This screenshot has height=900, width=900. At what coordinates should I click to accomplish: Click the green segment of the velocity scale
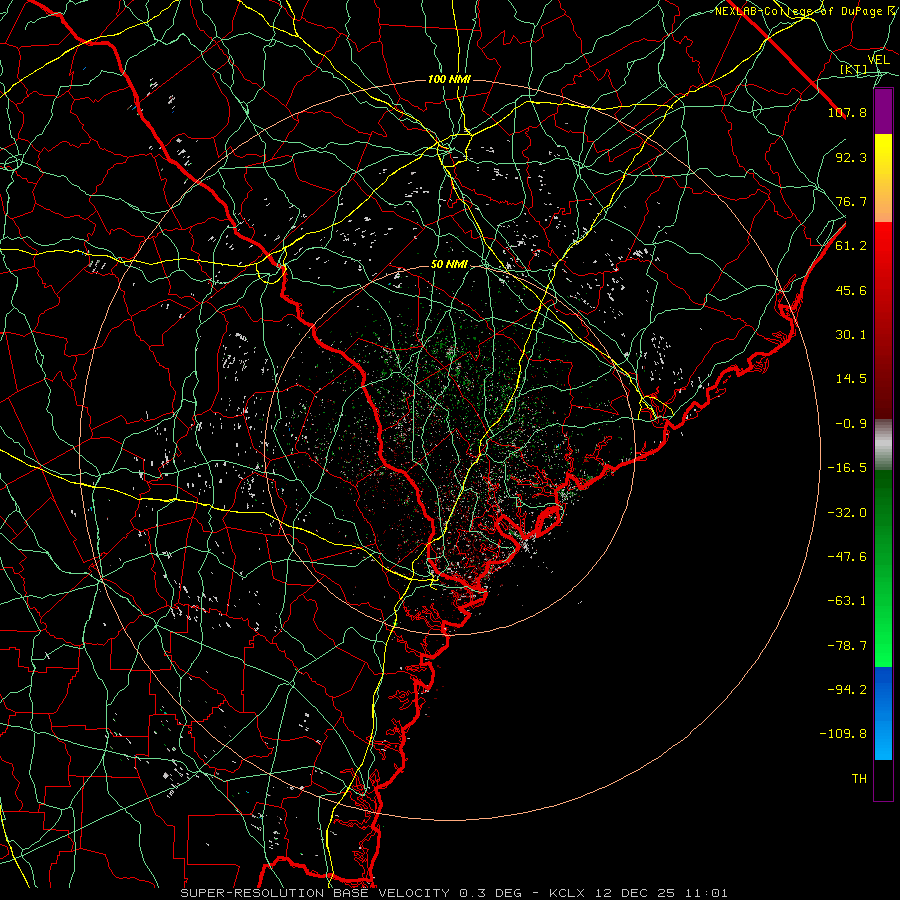point(883,568)
